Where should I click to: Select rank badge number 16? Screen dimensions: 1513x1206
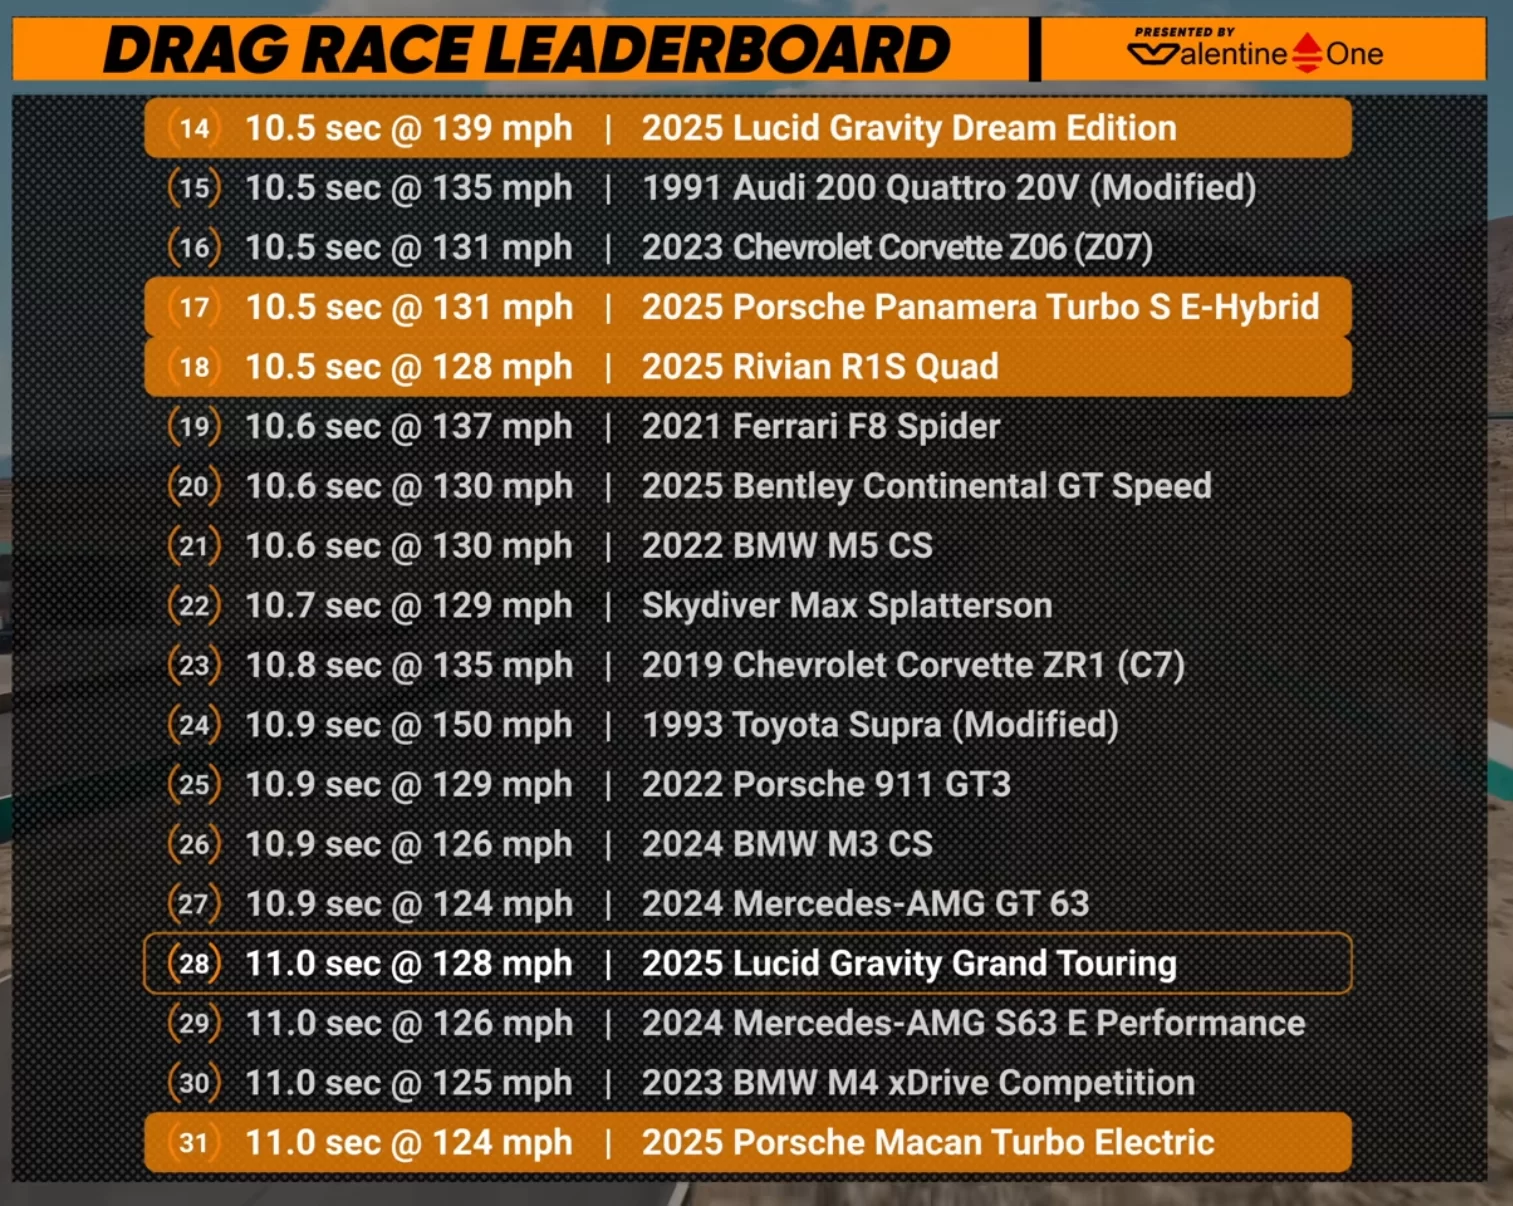(194, 247)
